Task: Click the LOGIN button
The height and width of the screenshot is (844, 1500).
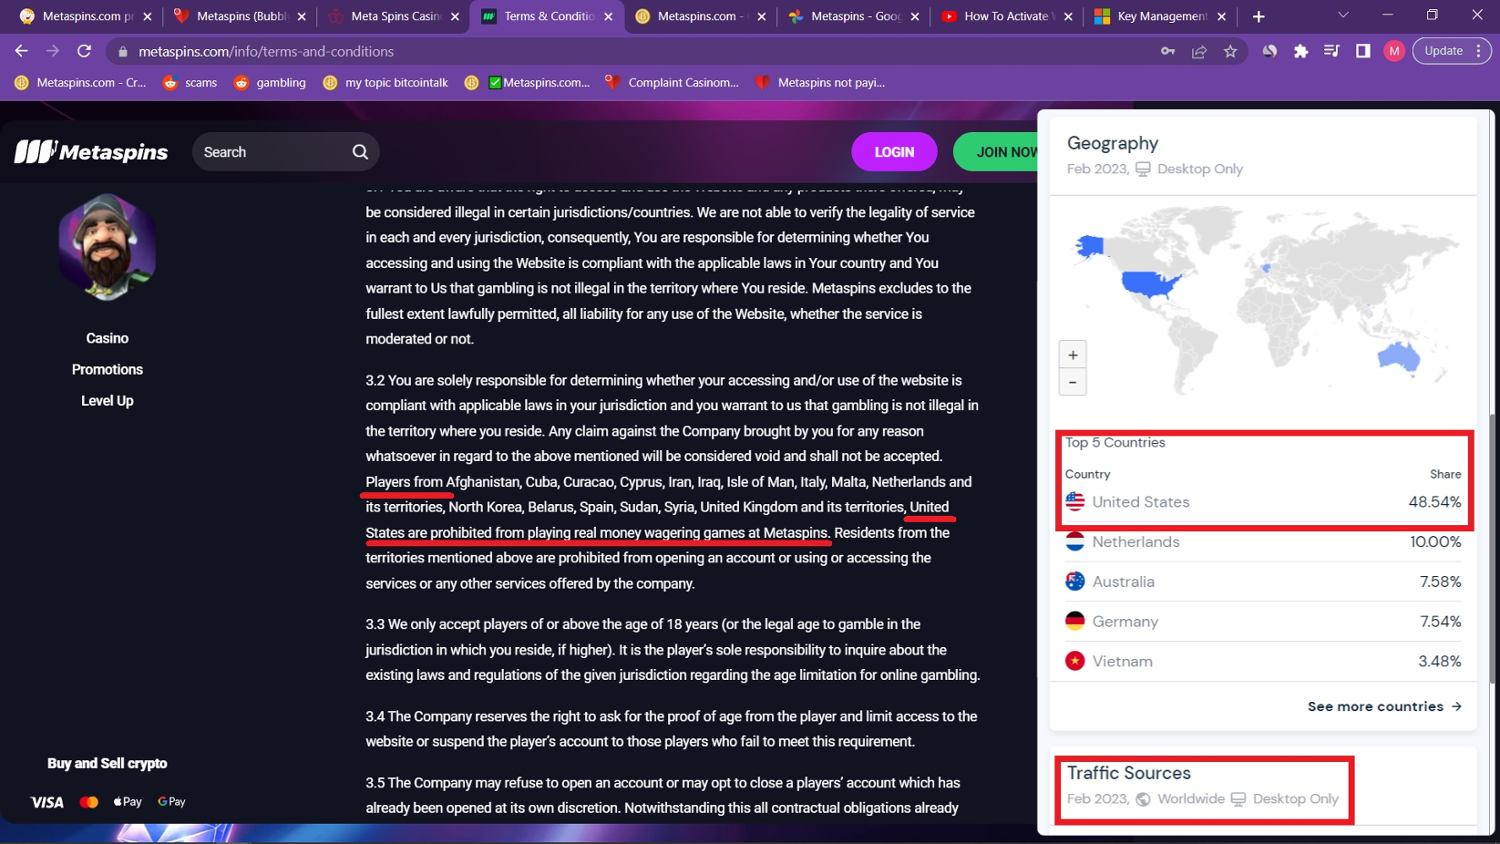Action: (894, 152)
